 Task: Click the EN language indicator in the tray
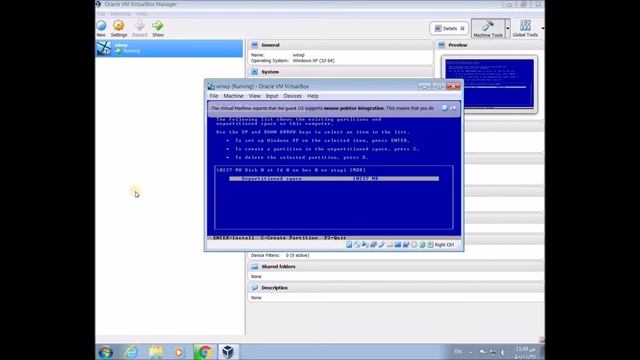(x=458, y=352)
